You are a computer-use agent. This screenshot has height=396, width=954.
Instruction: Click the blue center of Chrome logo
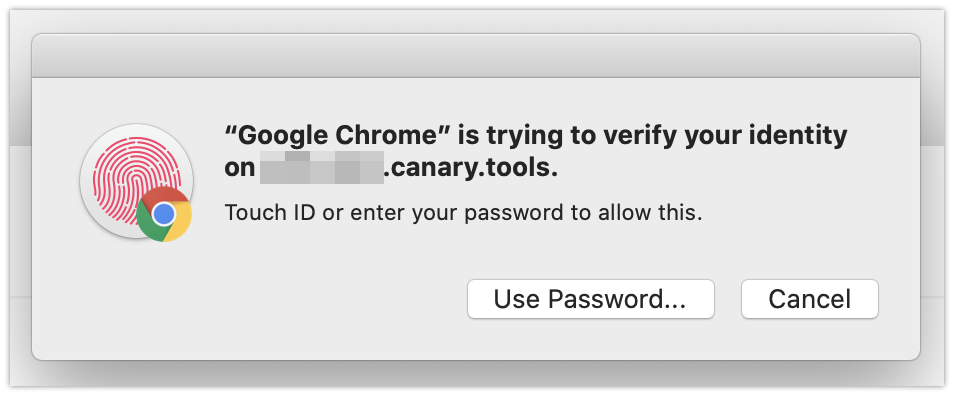(x=164, y=214)
